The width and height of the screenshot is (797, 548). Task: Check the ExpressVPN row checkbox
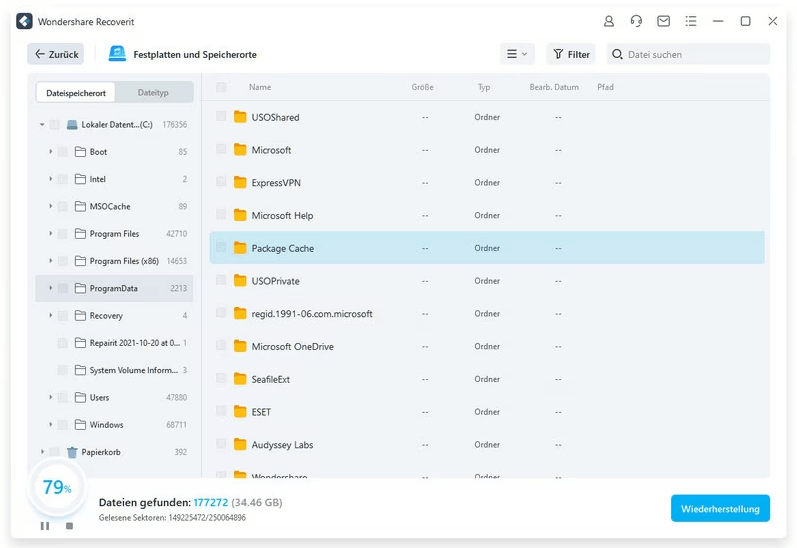221,181
